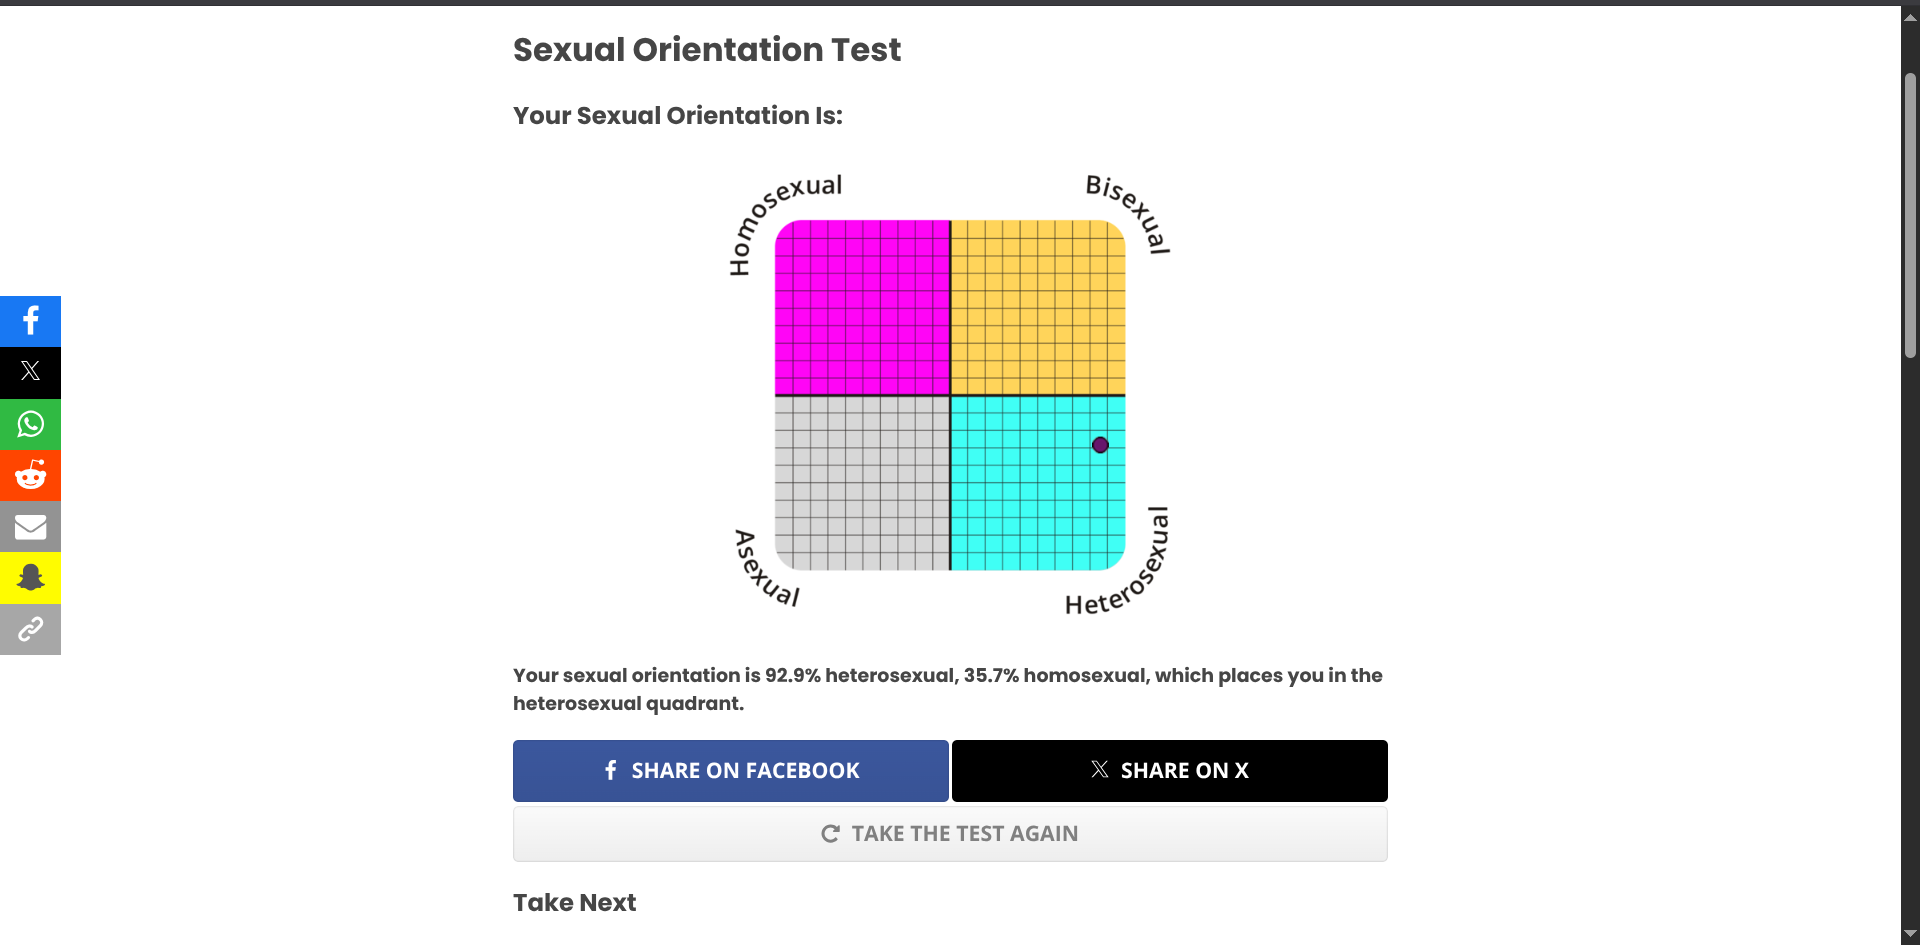Share via the WhatsApp sidebar icon
The image size is (1920, 945).
pos(30,424)
